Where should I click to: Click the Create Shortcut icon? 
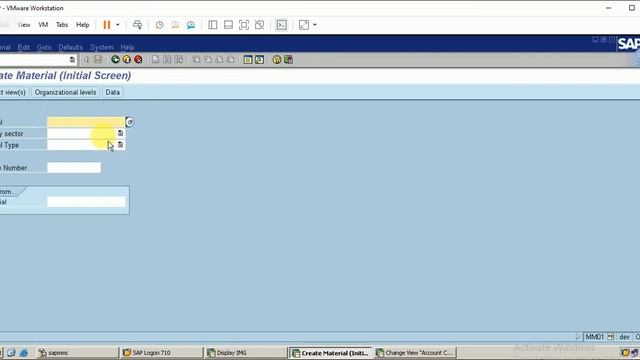(x=259, y=60)
